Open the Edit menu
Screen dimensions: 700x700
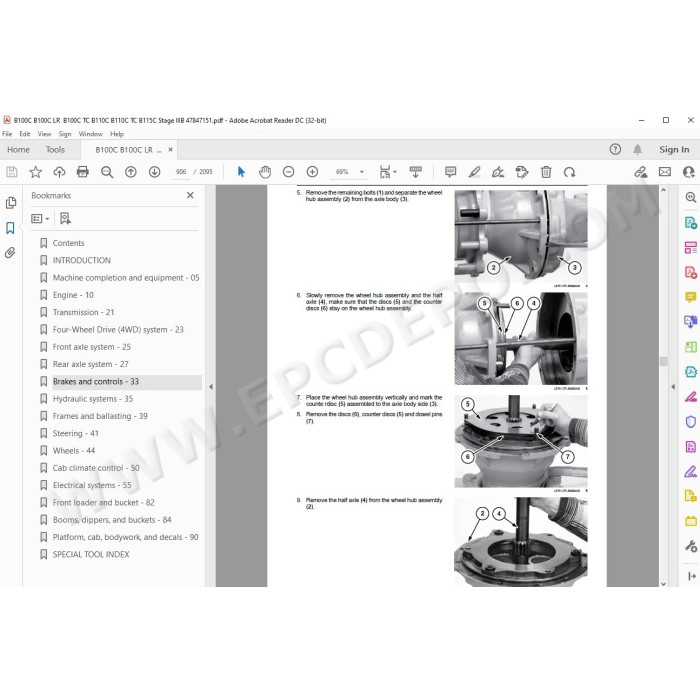25,134
